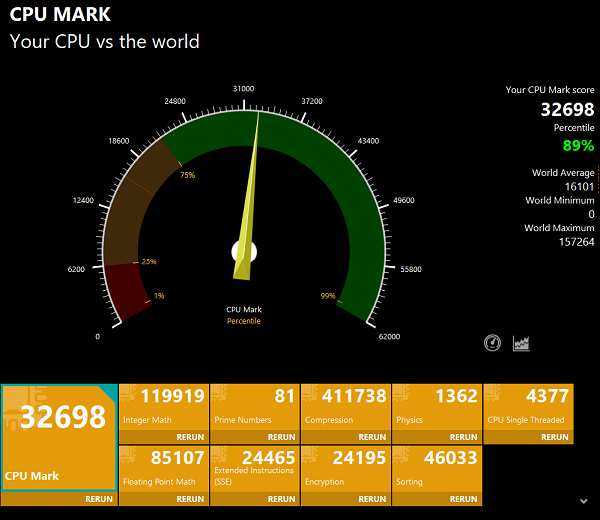Click the yellow gauge needle
600x520 pixels.
click(247, 214)
